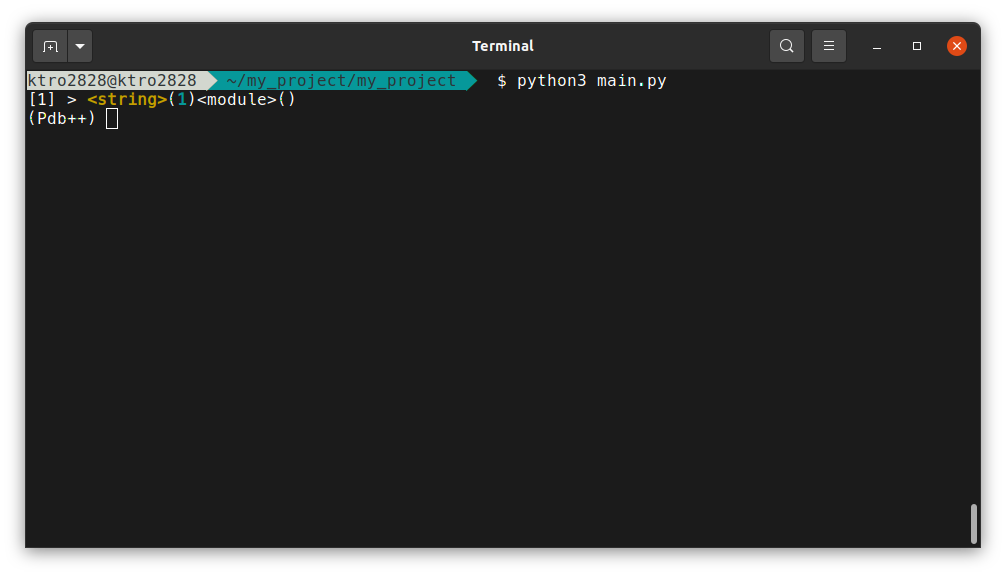
Task: Click the <module>() text
Action: pyautogui.click(x=246, y=100)
